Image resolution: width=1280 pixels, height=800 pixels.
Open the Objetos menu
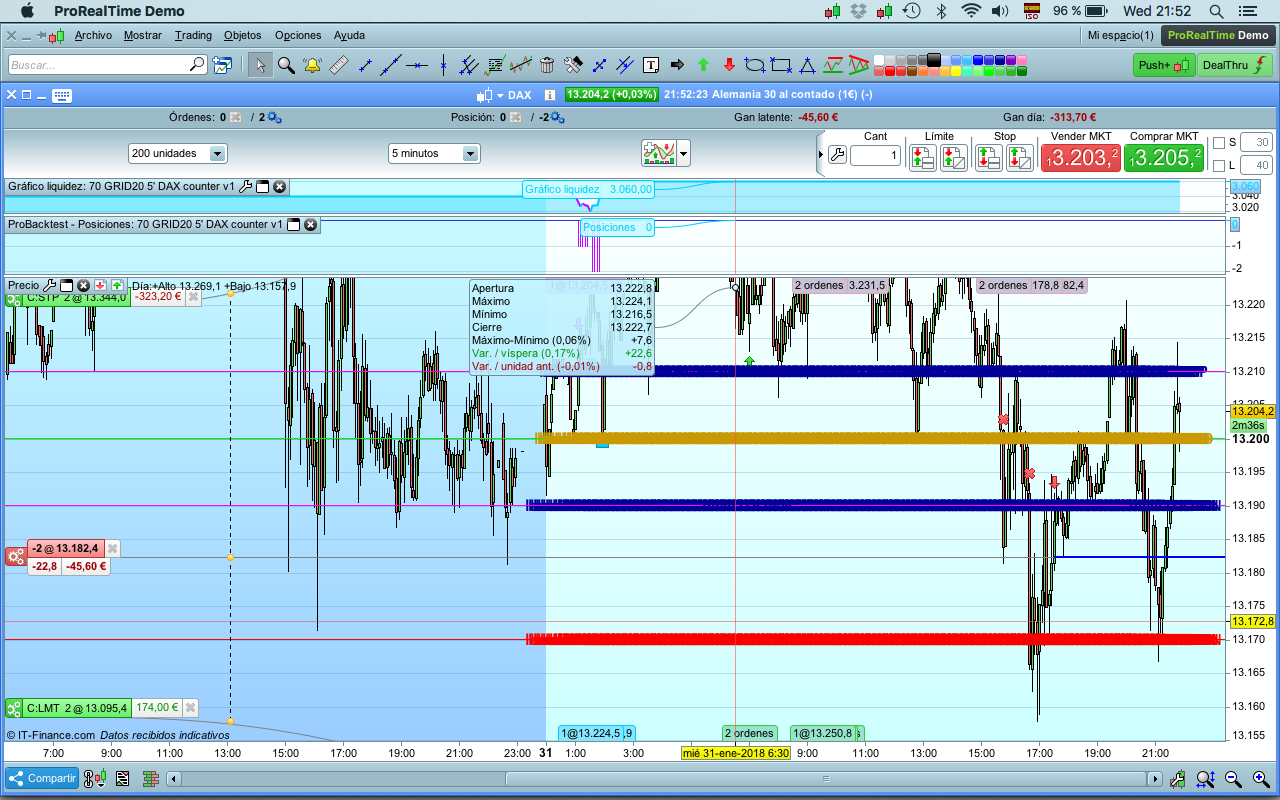coord(242,35)
